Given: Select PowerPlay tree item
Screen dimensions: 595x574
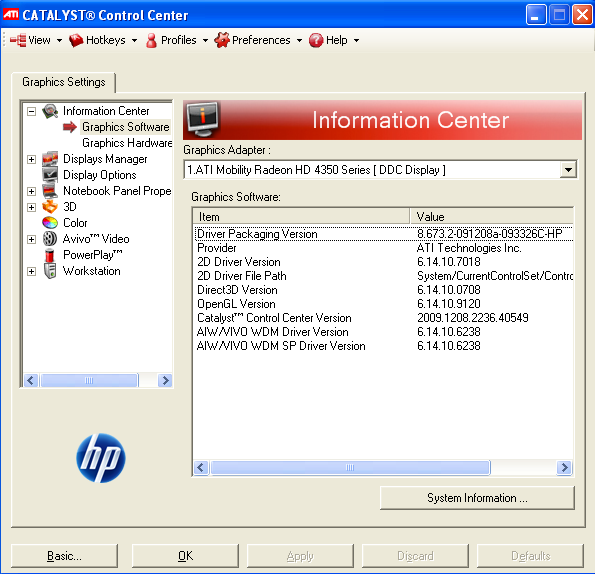Looking at the screenshot, I should point(93,255).
